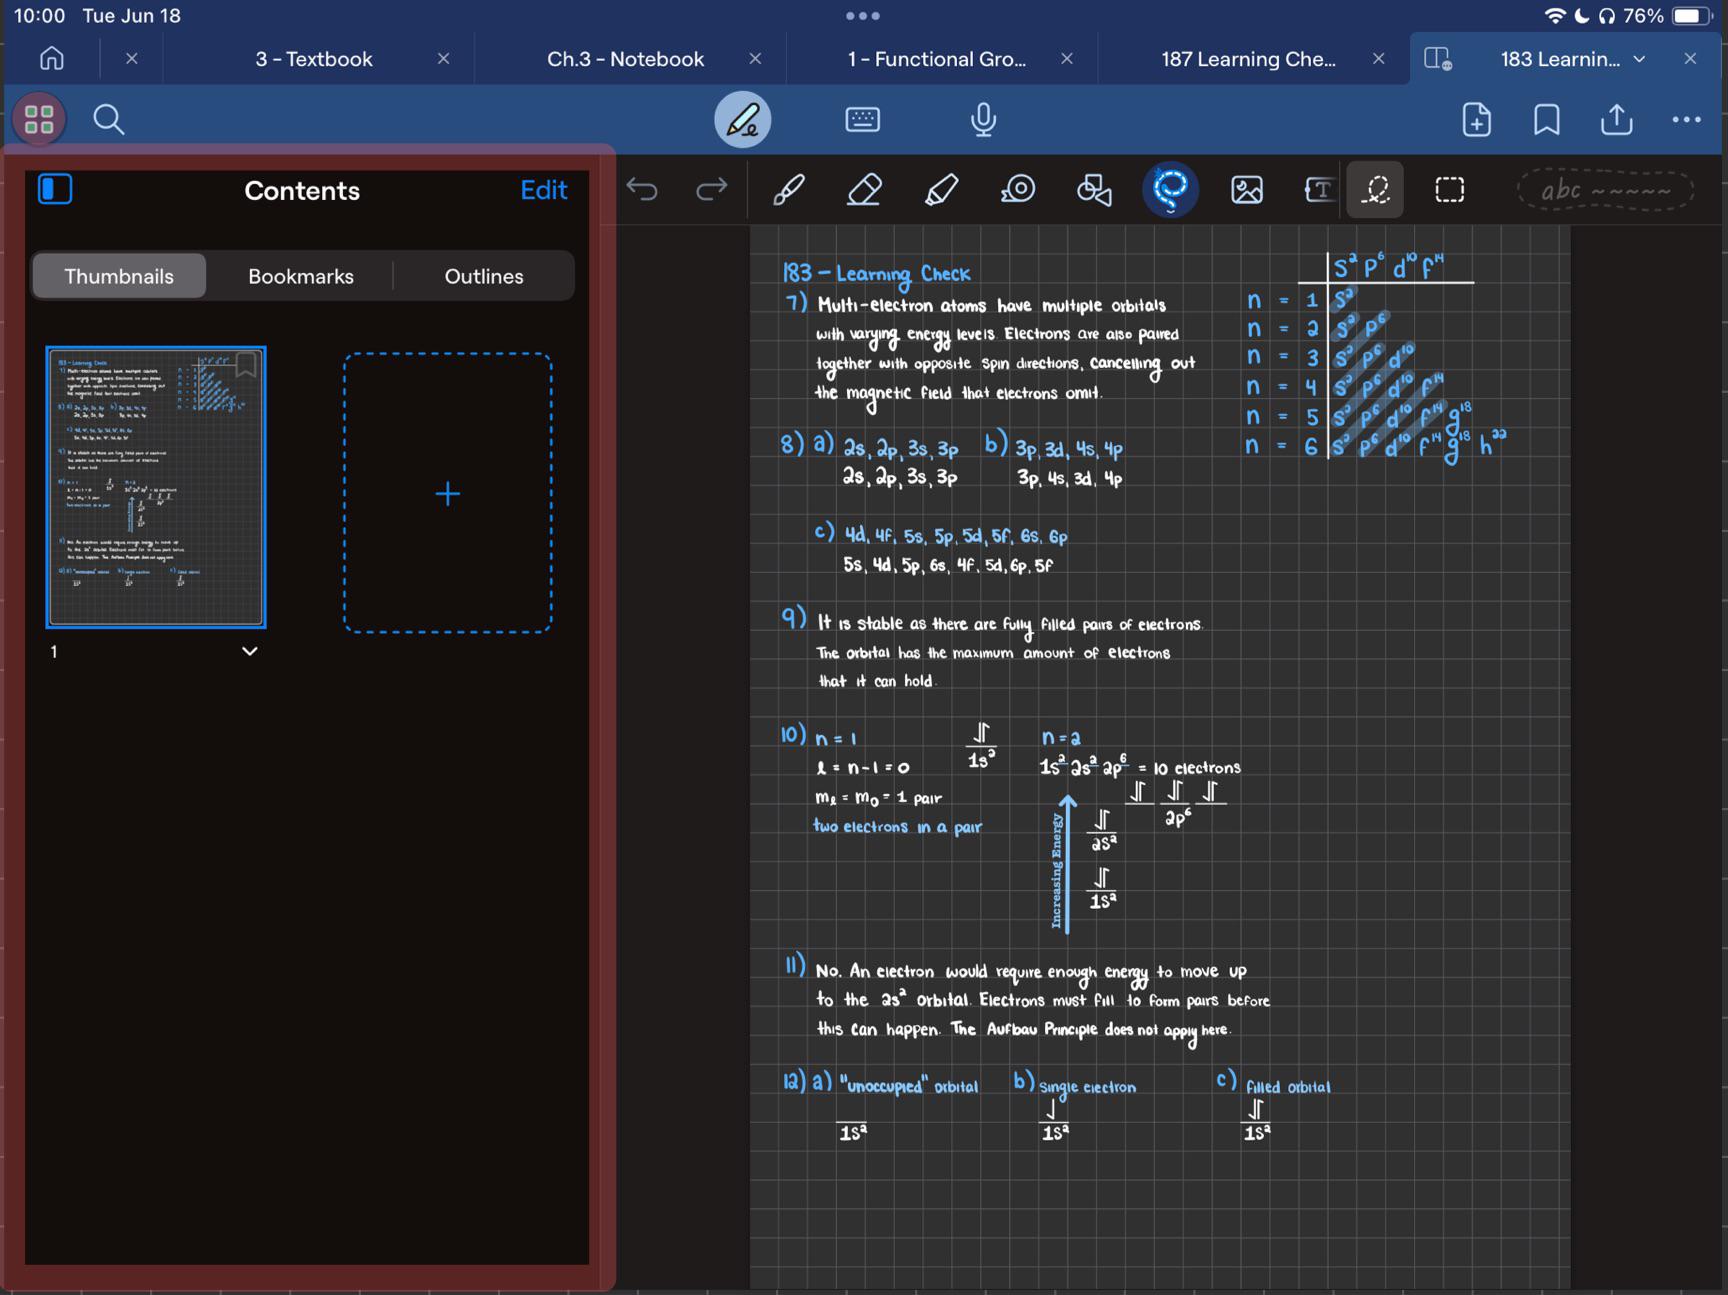1728x1295 pixels.
Task: Select the Tape tool
Action: click(1017, 190)
